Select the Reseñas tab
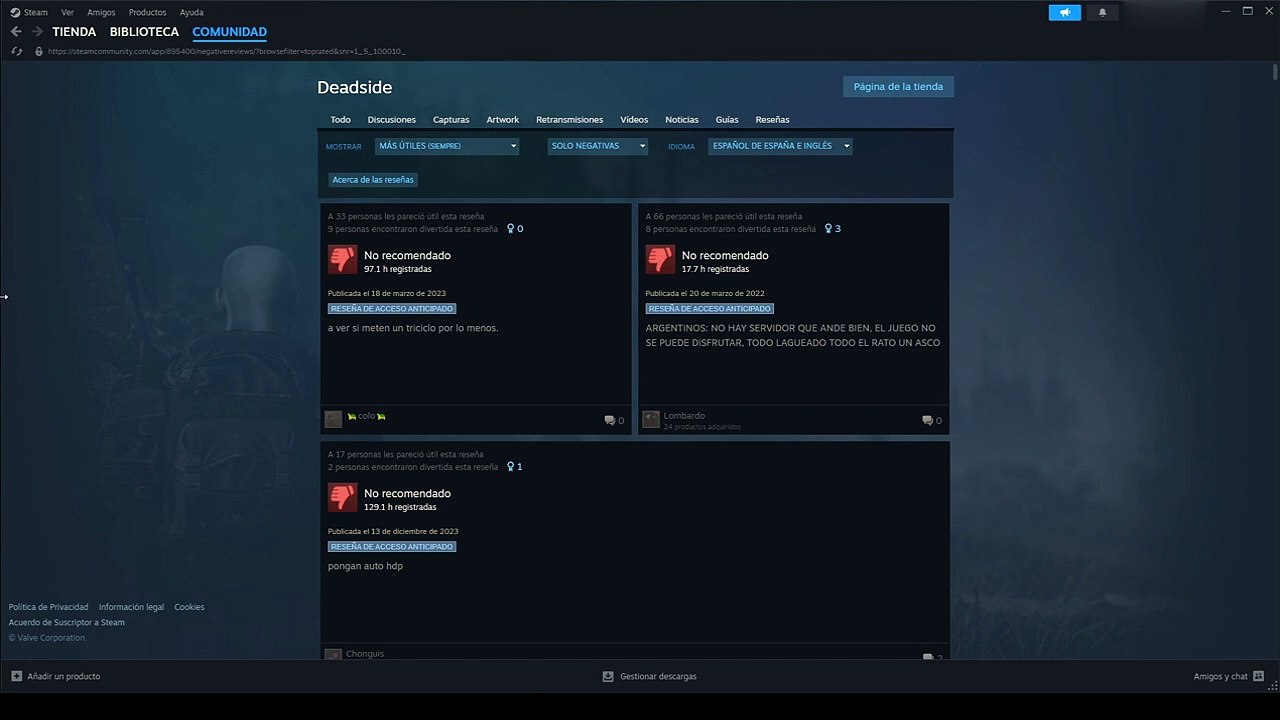Viewport: 1280px width, 720px height. point(772,119)
